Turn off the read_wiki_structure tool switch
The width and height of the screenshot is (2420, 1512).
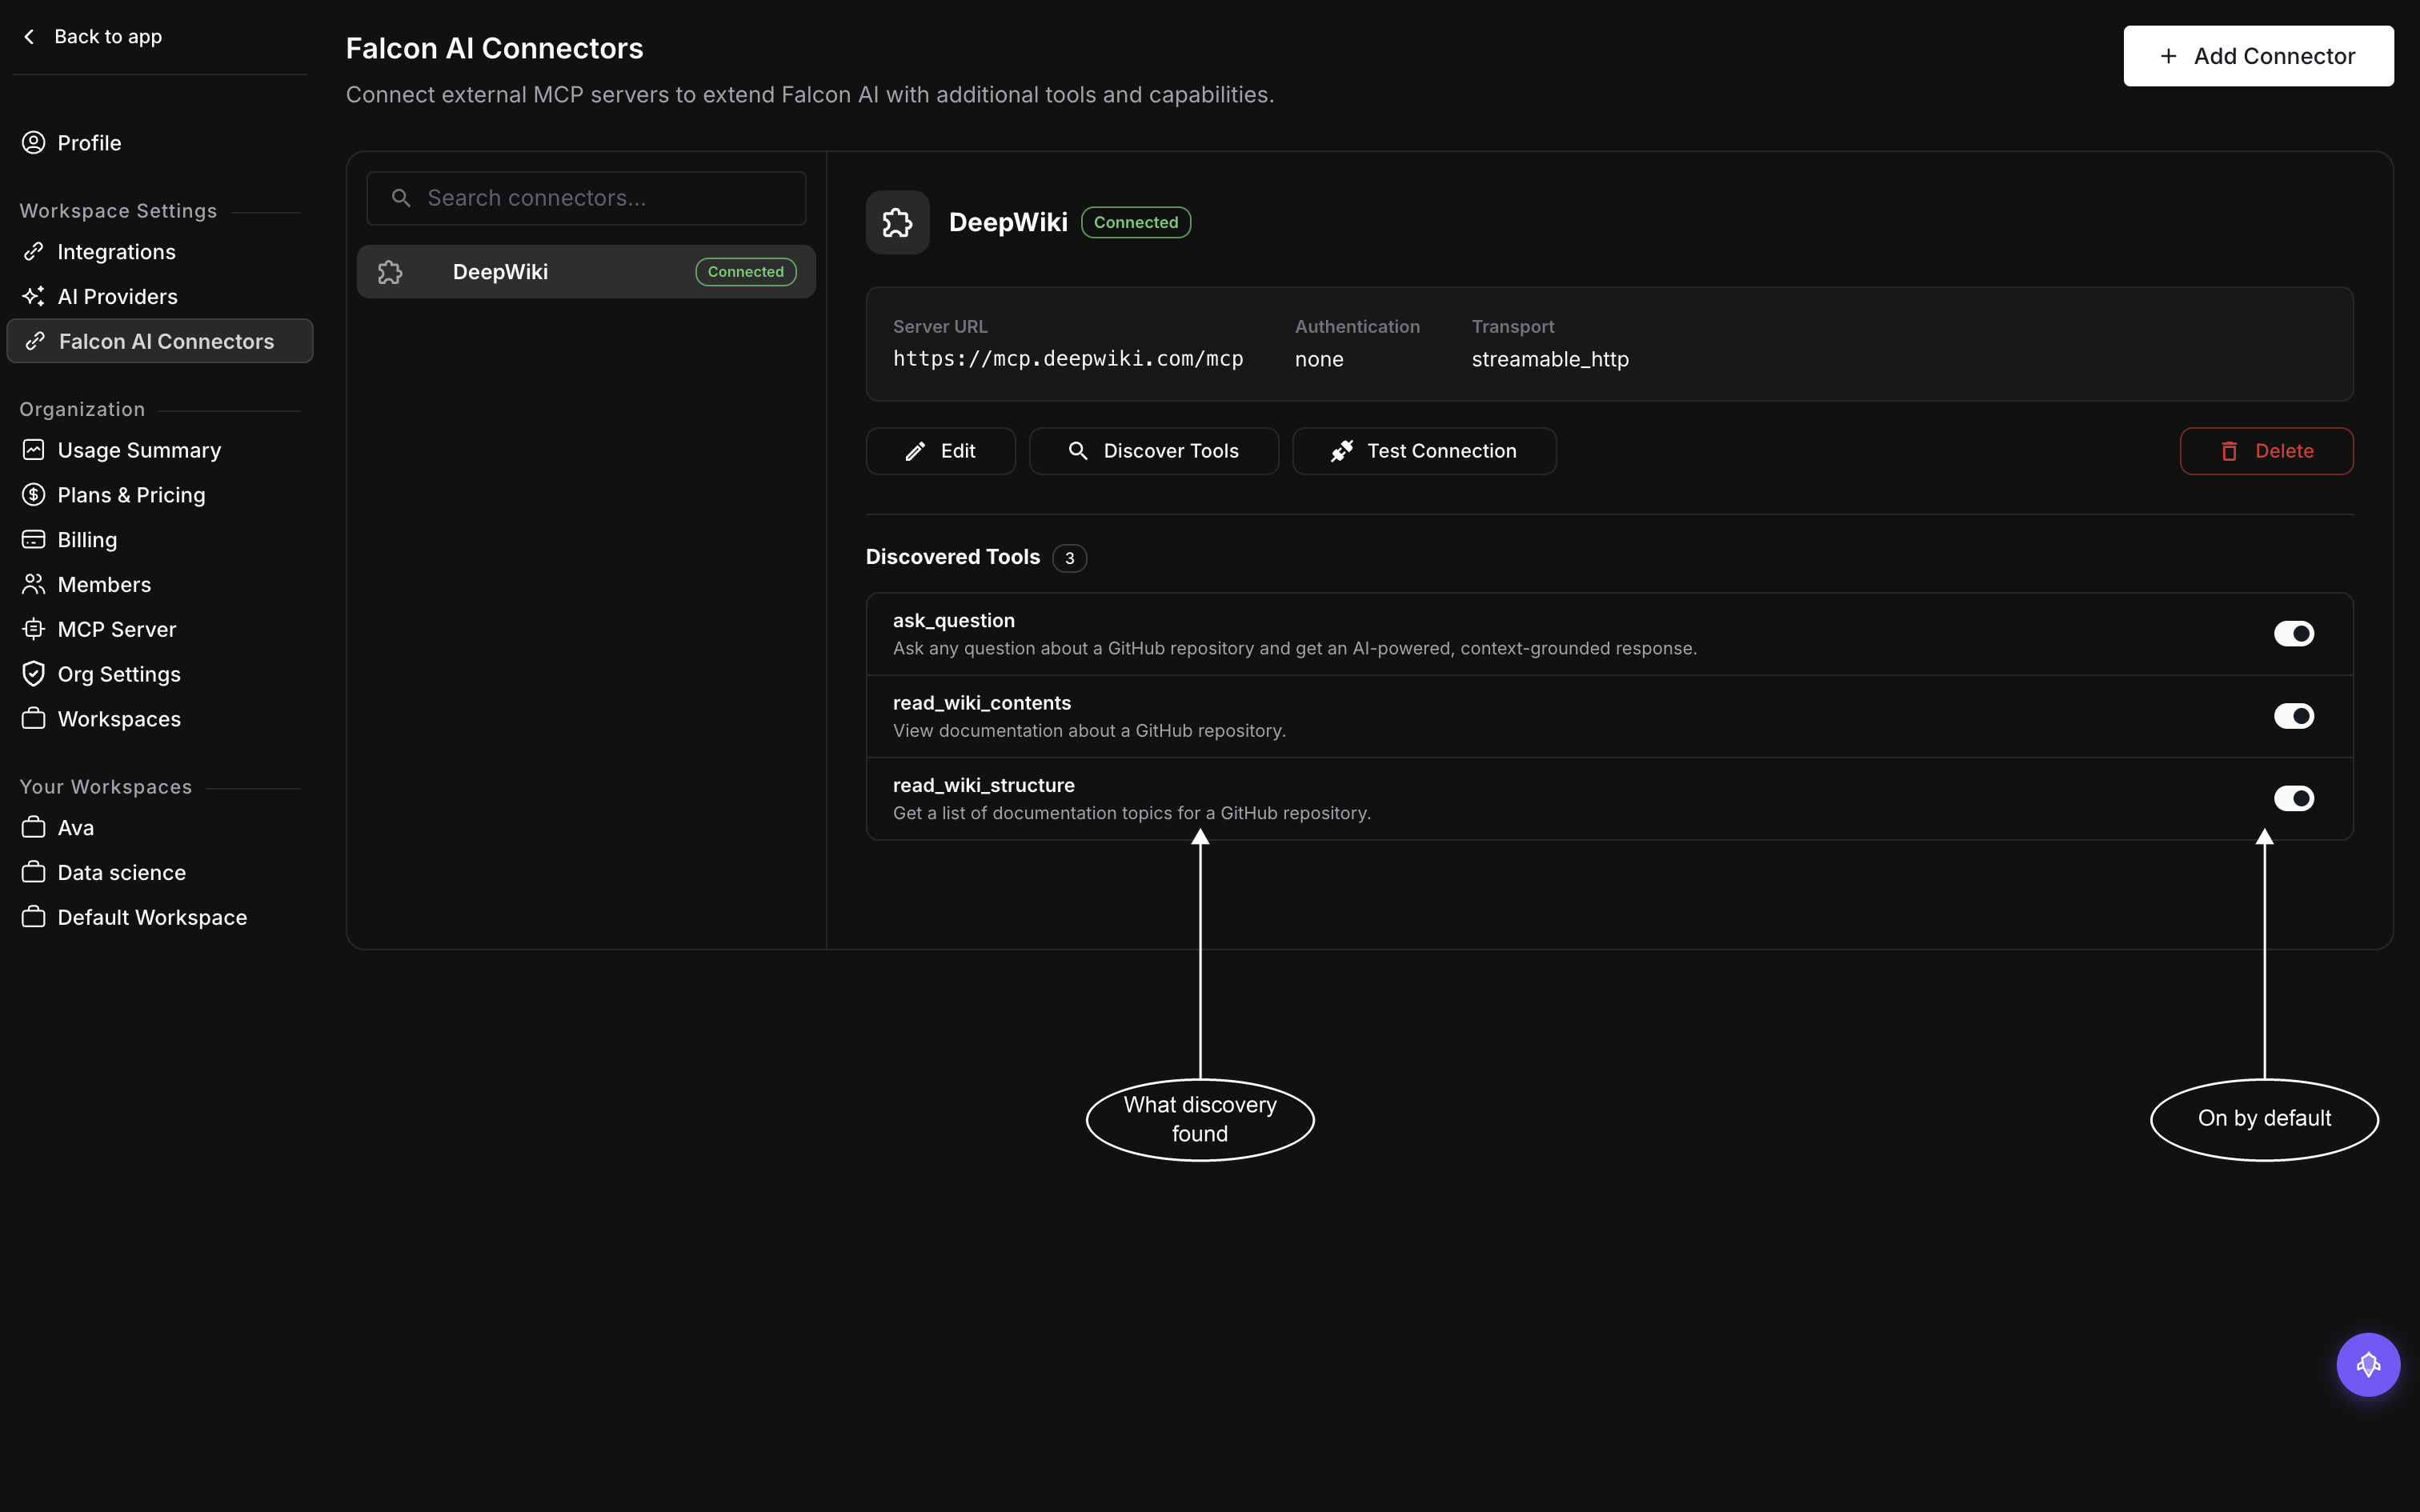click(x=2293, y=798)
